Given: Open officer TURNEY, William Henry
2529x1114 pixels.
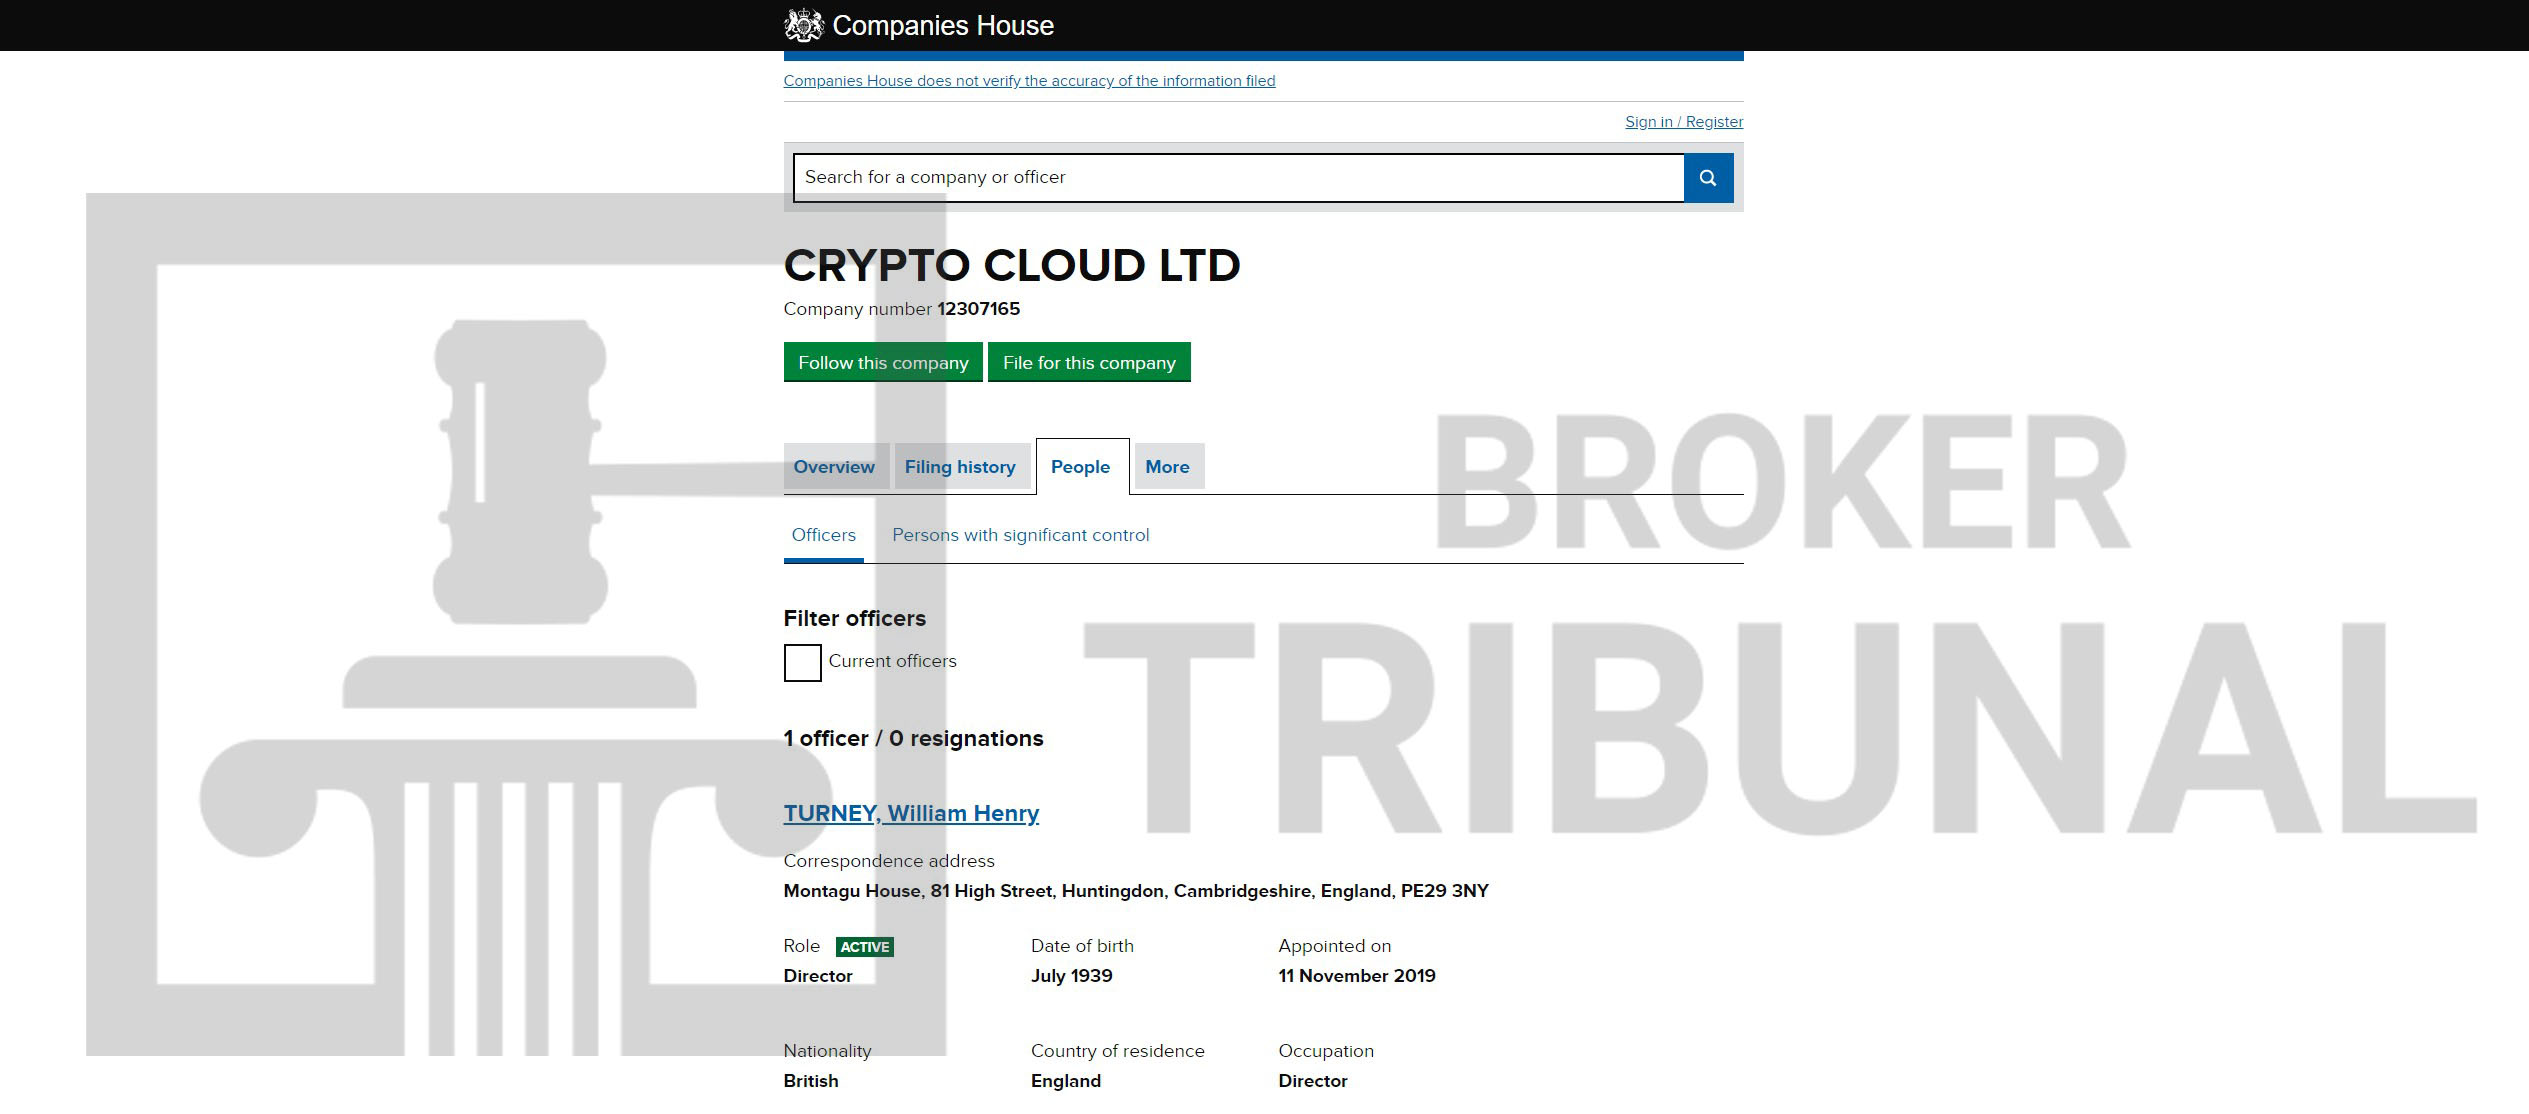Looking at the screenshot, I should [911, 813].
